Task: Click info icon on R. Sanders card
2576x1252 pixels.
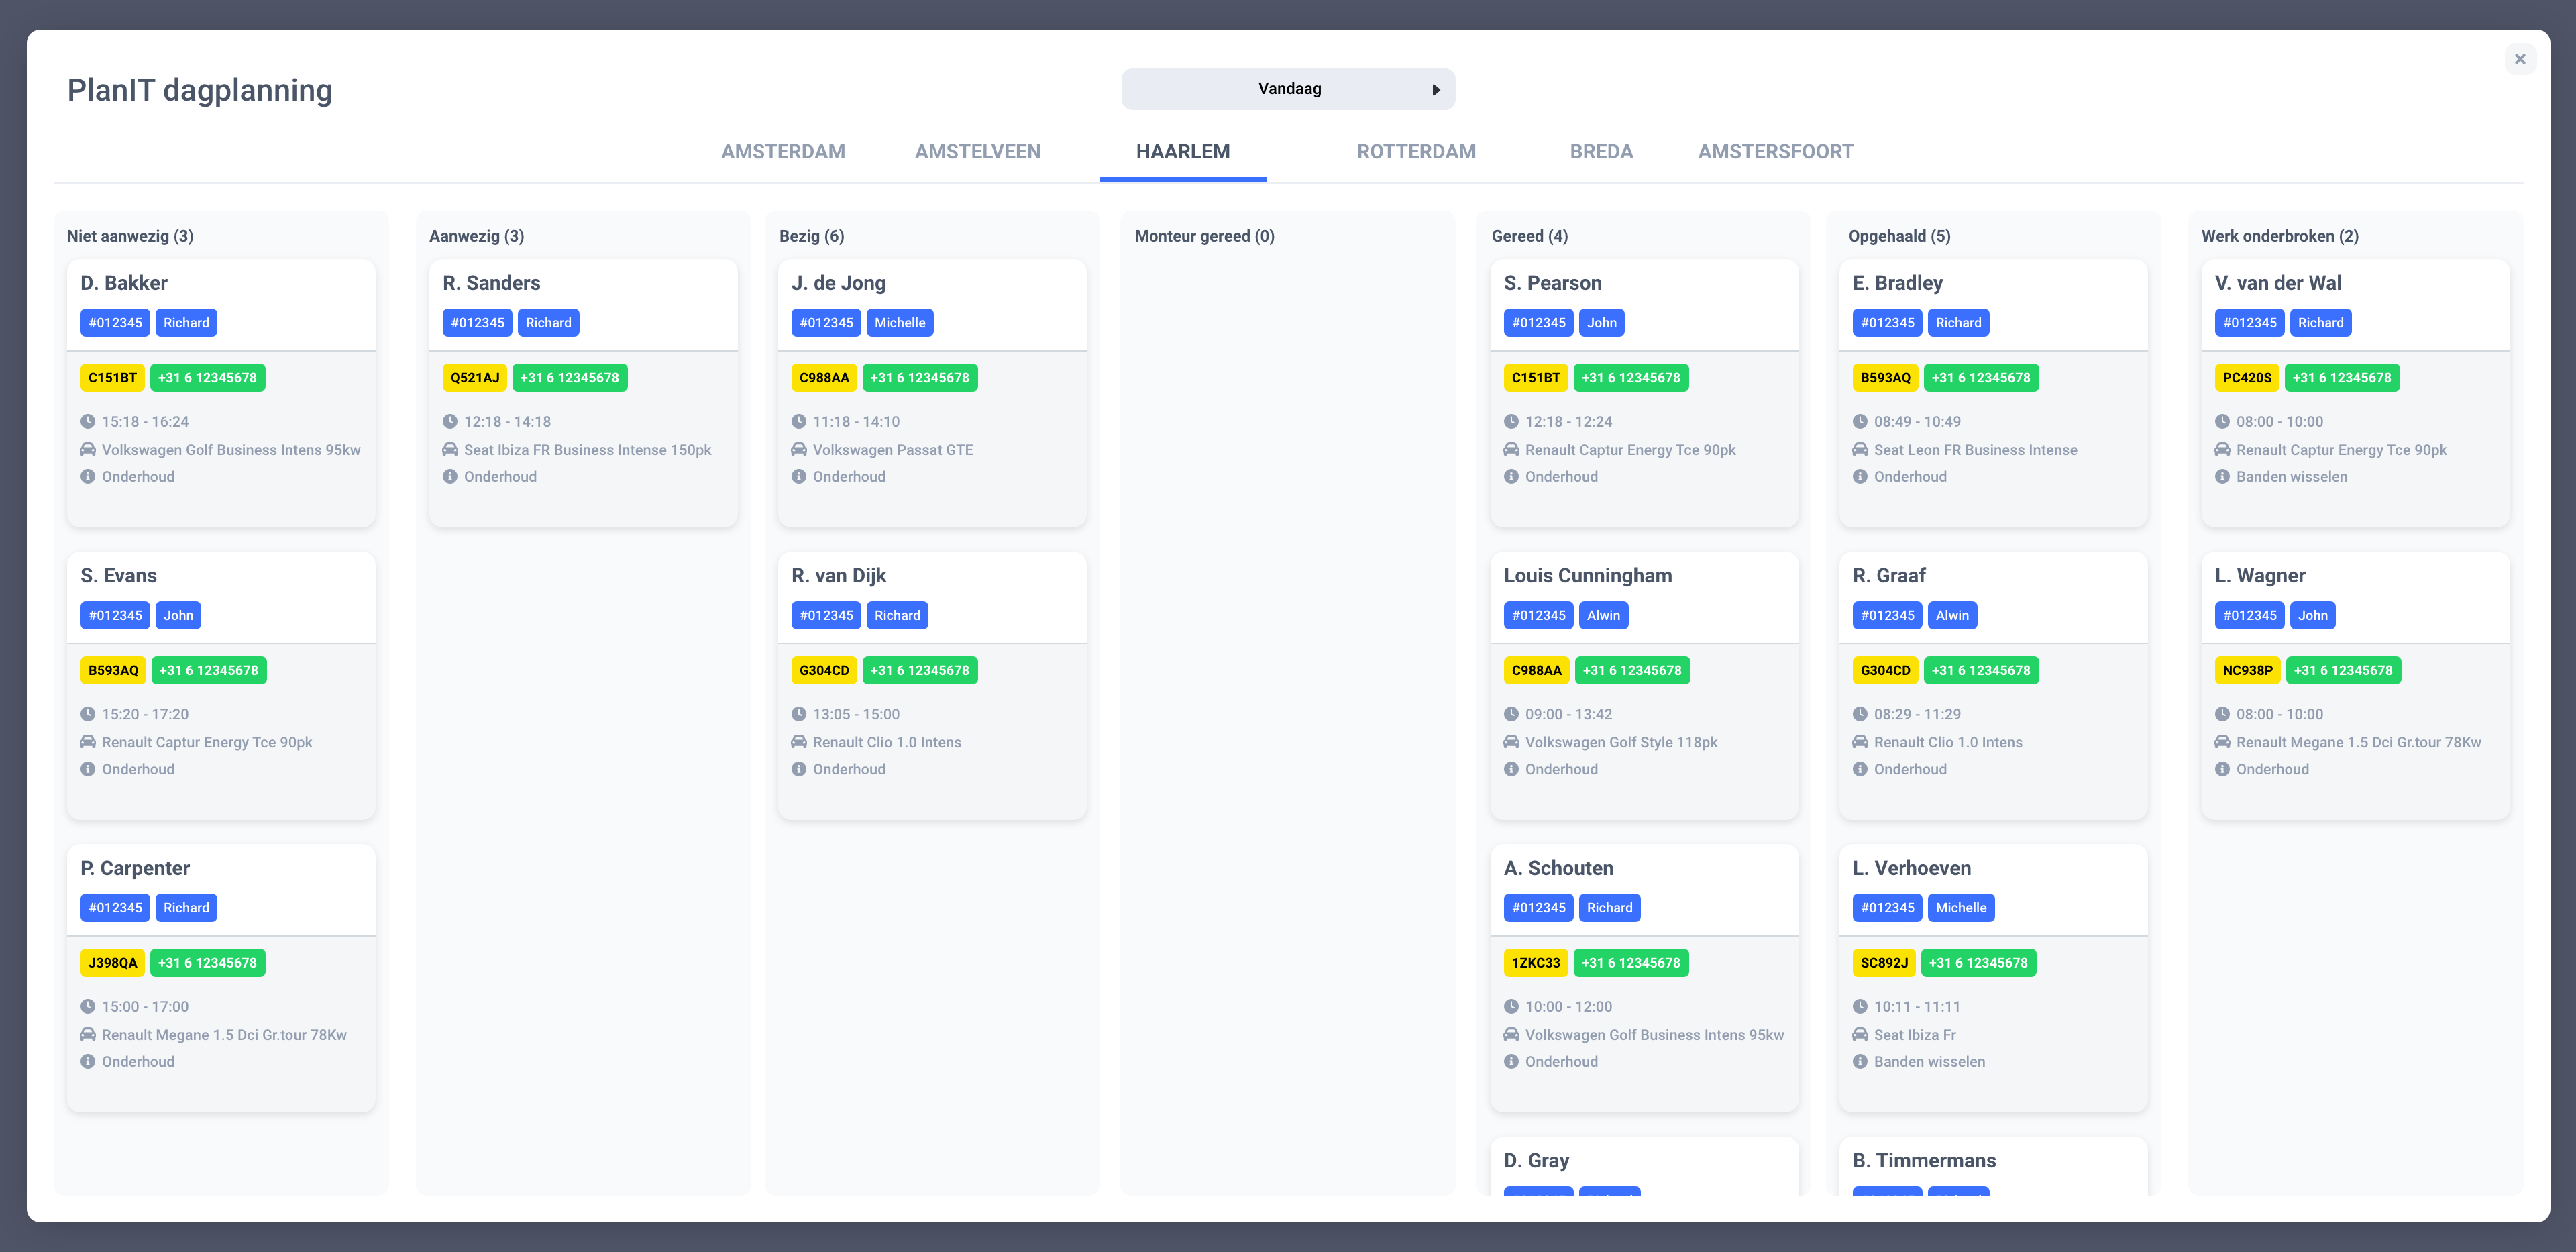Action: coord(450,477)
